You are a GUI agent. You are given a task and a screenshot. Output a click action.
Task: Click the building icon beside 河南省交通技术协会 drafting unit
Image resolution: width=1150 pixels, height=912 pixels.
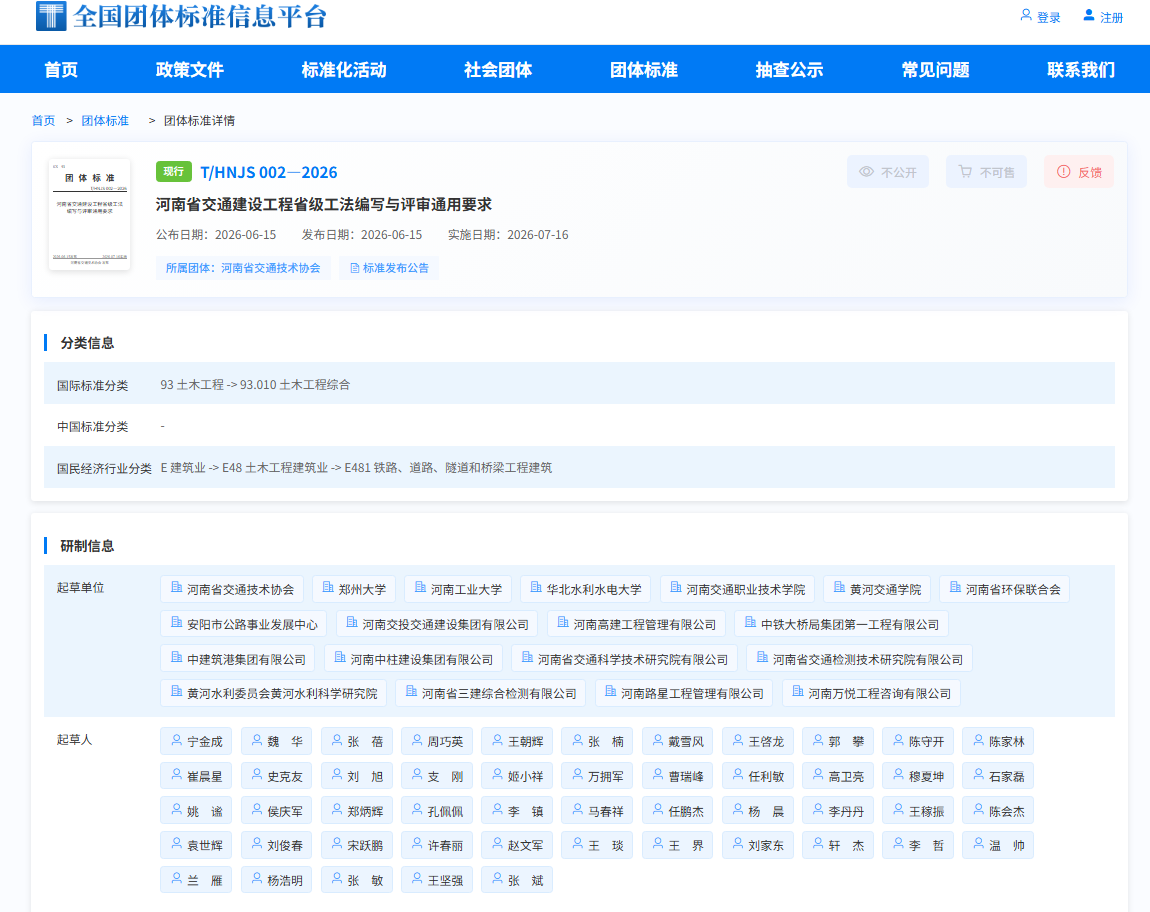(x=177, y=587)
